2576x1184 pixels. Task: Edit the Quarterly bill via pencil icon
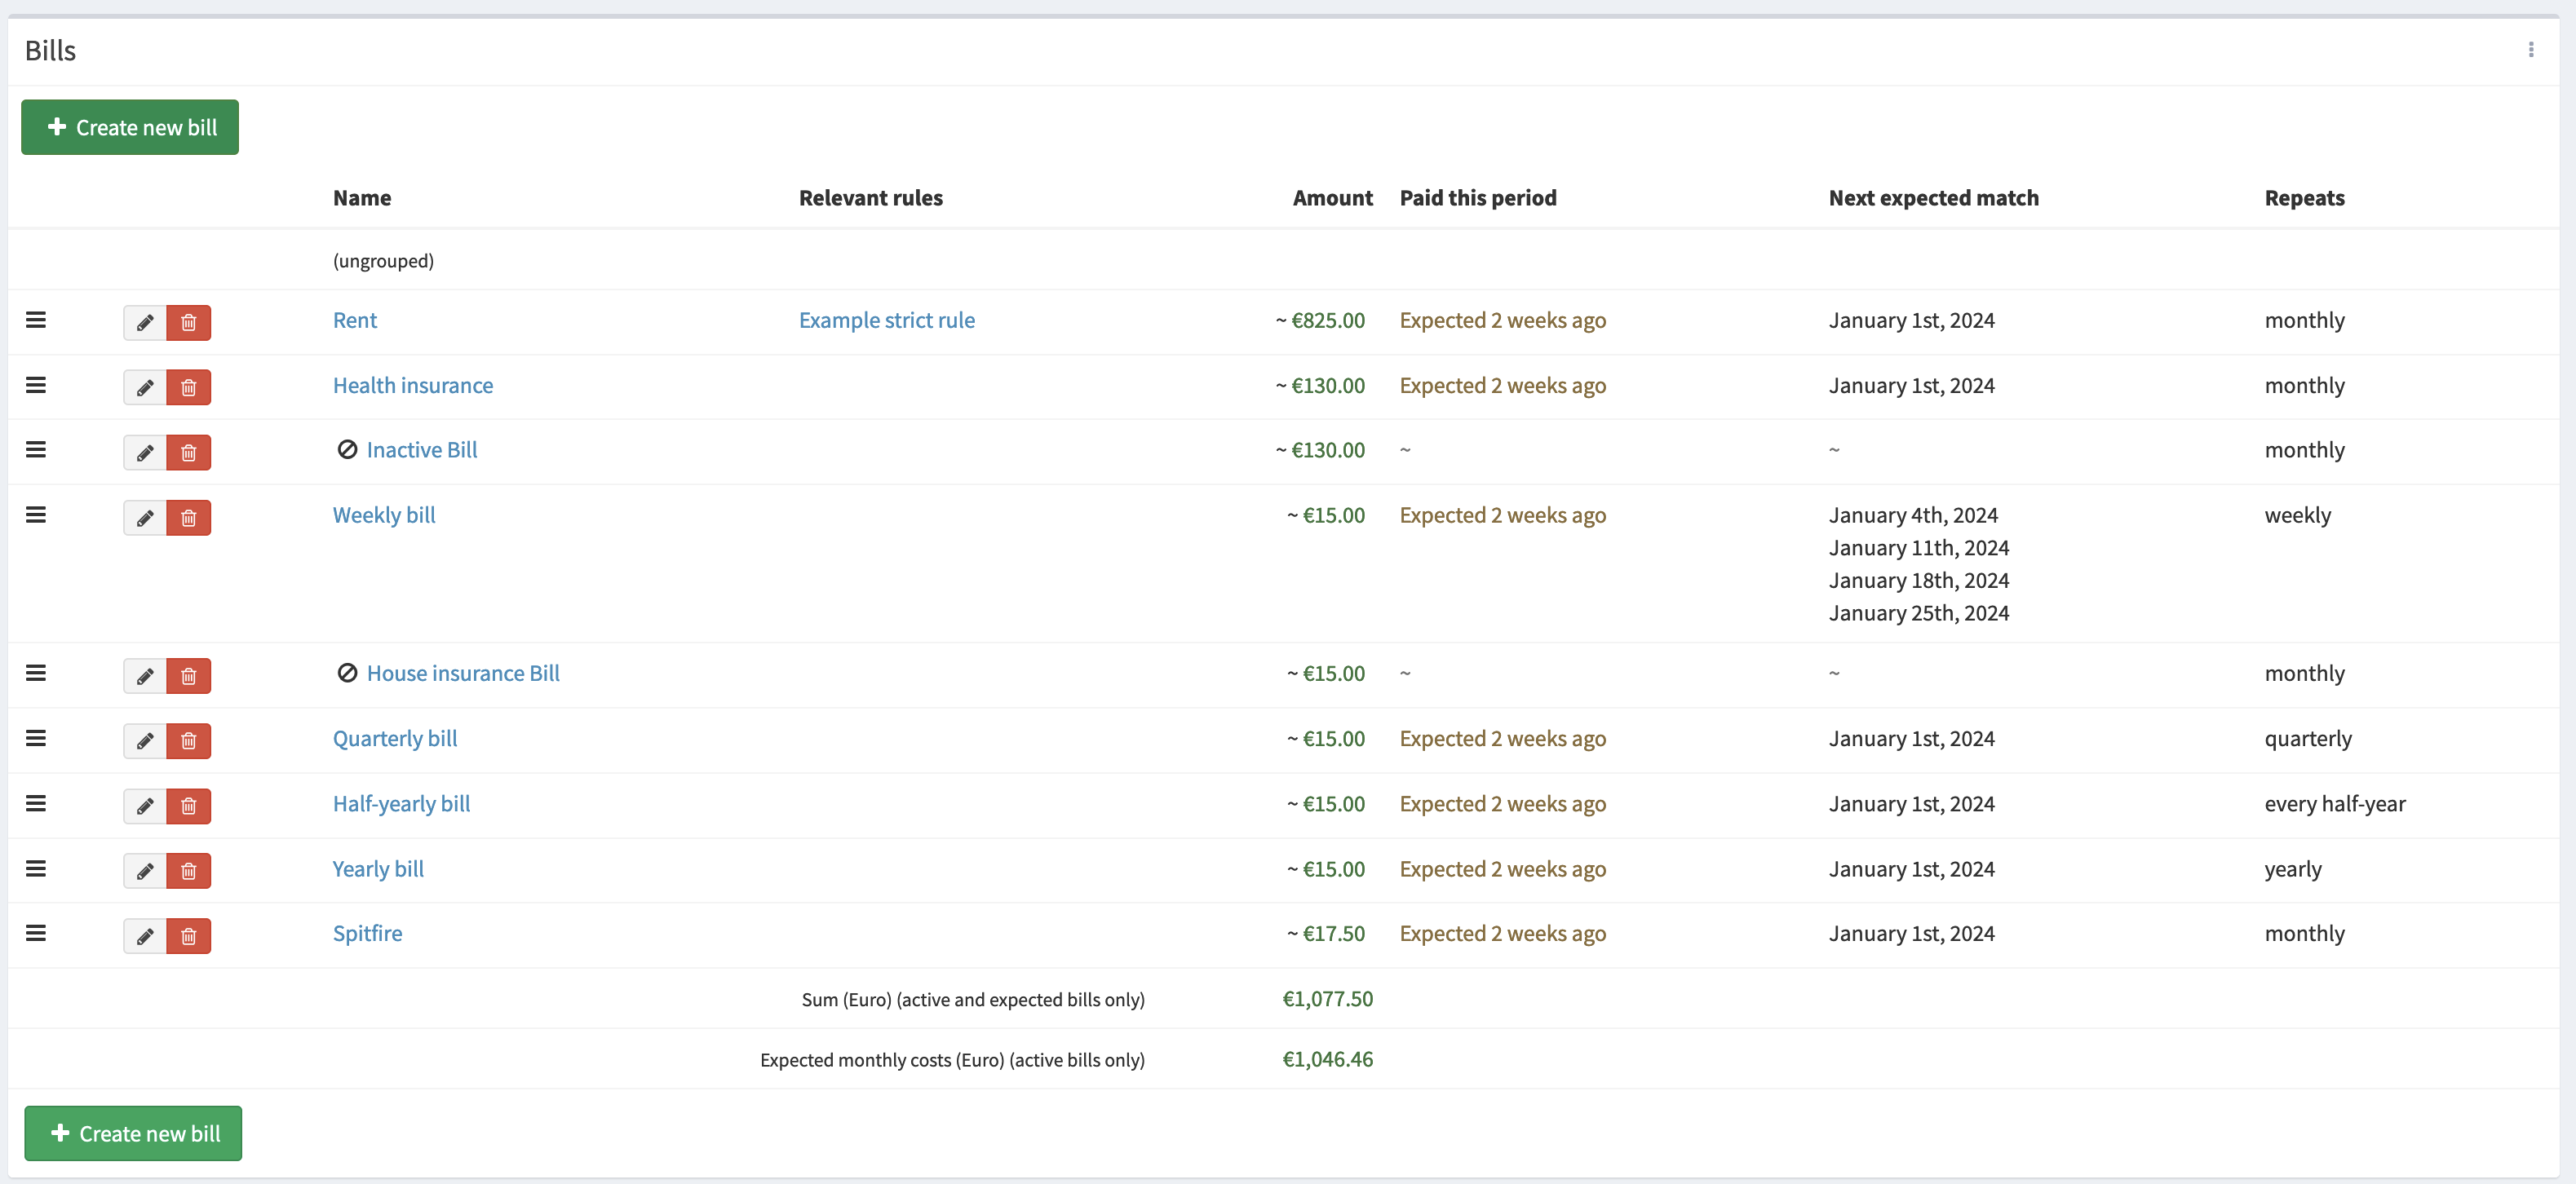[144, 741]
